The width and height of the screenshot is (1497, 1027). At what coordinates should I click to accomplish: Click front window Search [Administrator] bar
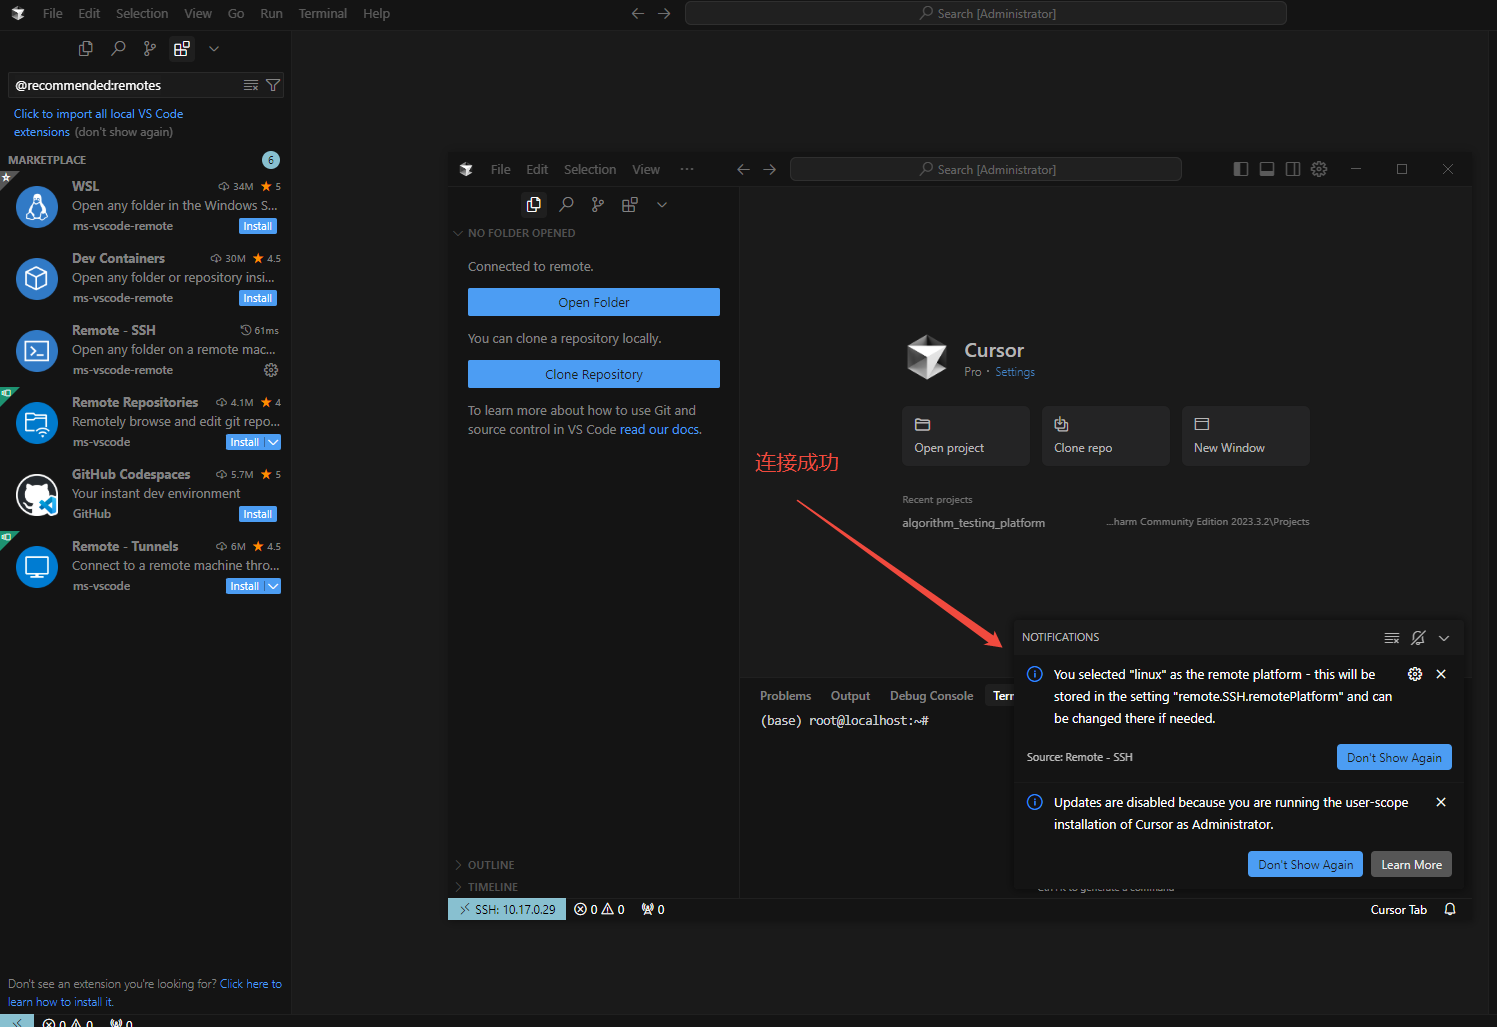point(985,169)
